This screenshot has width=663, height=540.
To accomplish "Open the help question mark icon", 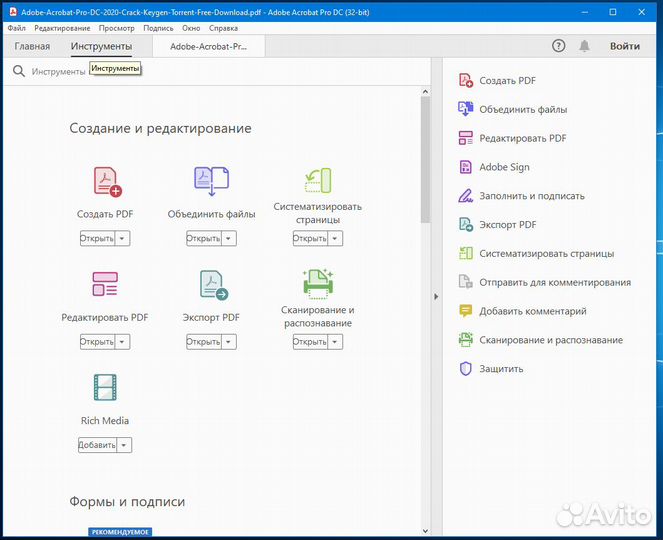I will pyautogui.click(x=559, y=46).
